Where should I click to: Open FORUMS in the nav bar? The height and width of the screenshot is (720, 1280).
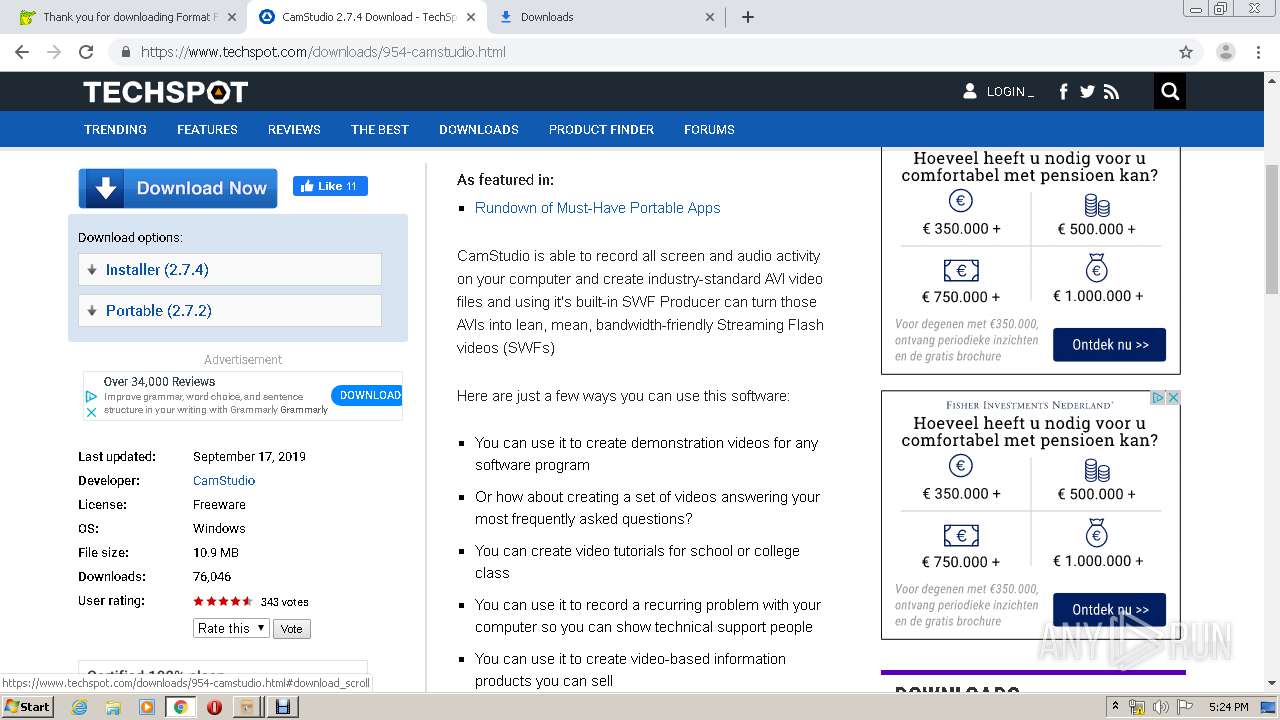709,130
